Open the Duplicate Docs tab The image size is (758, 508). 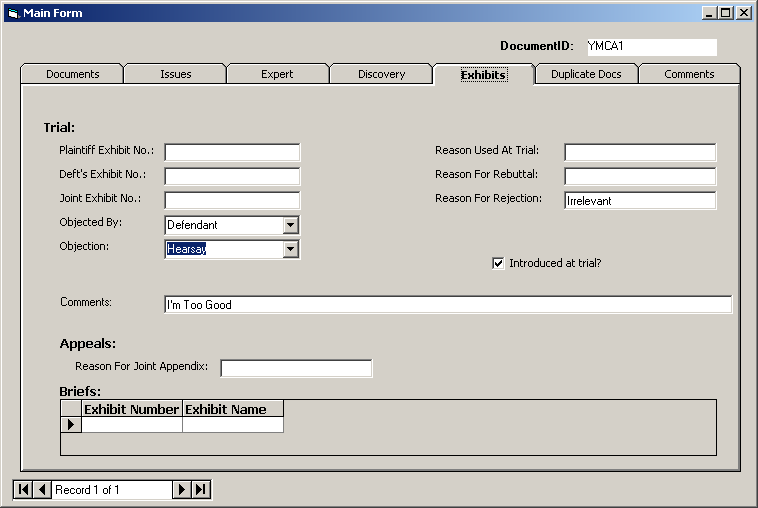click(x=586, y=74)
